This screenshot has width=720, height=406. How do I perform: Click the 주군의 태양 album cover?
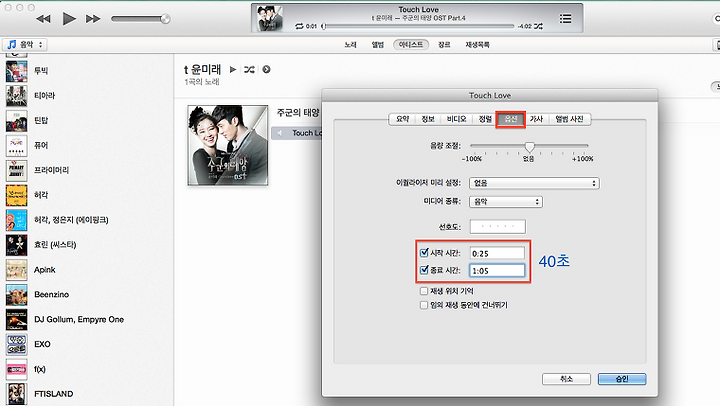[x=228, y=145]
